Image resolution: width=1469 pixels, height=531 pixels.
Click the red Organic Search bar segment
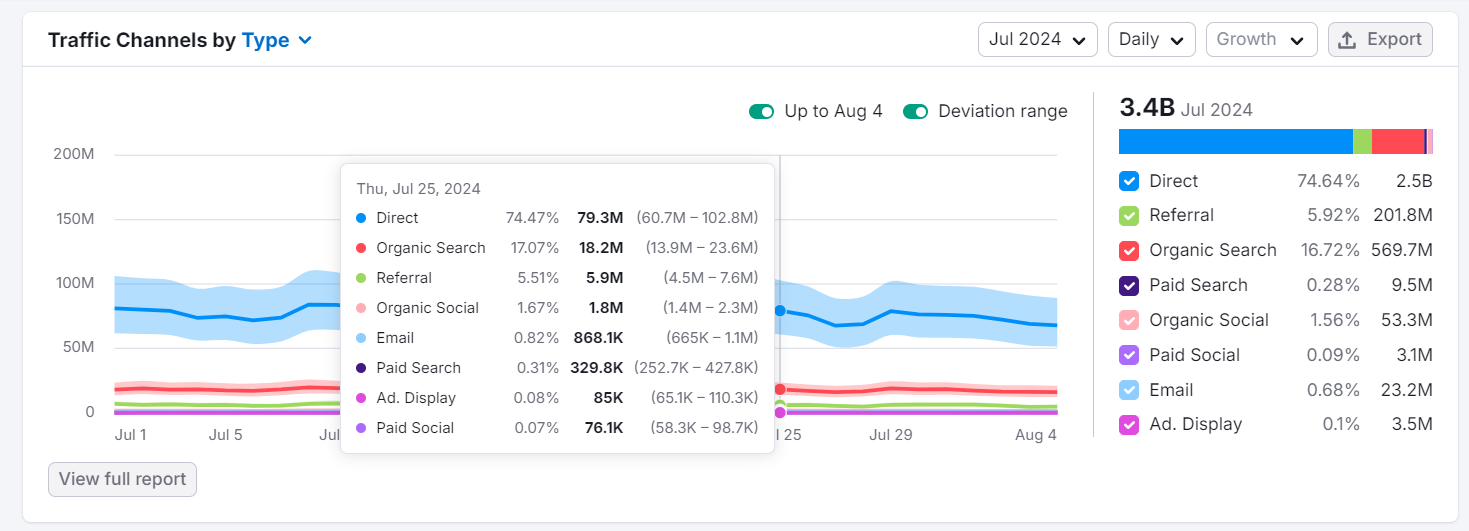pyautogui.click(x=1398, y=141)
